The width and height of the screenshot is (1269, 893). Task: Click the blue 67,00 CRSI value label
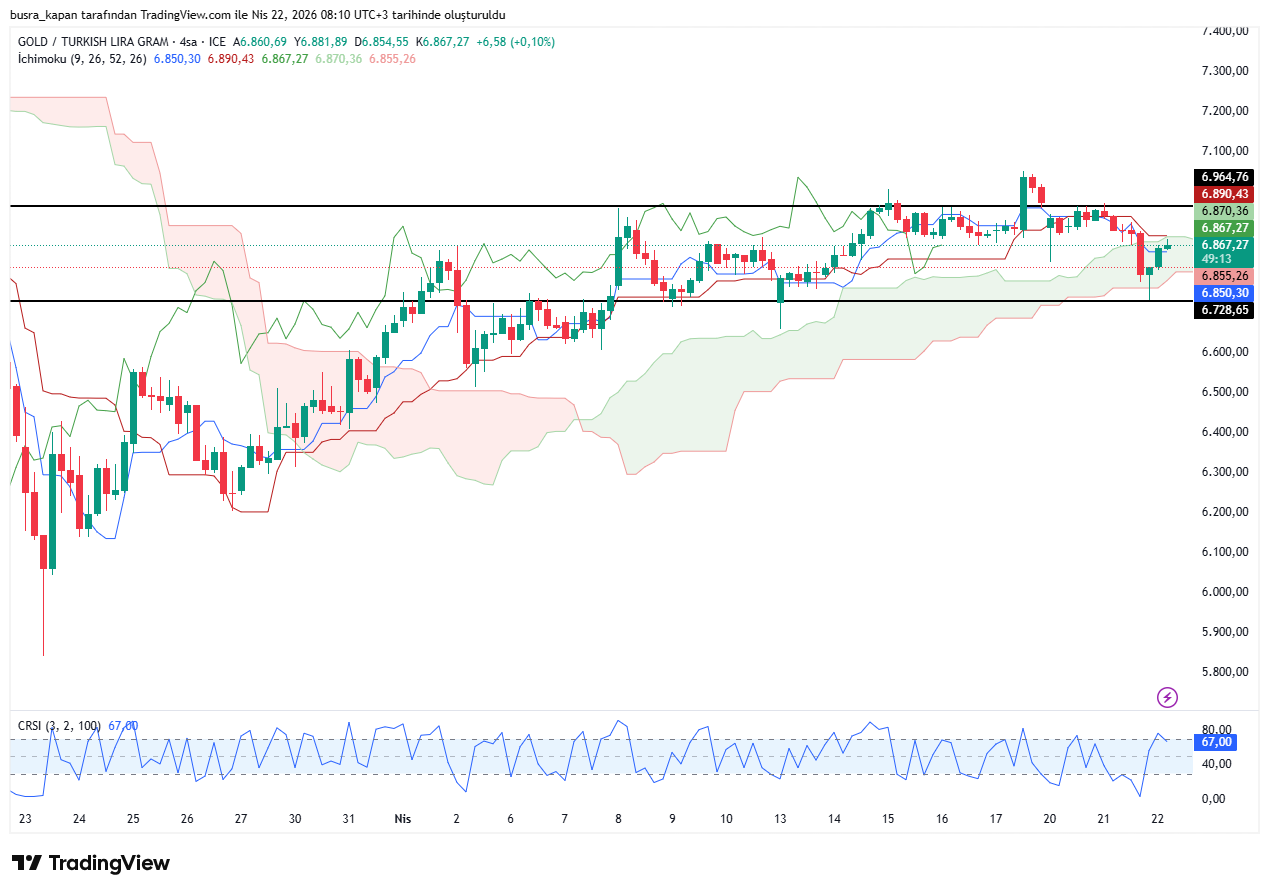[x=1215, y=742]
